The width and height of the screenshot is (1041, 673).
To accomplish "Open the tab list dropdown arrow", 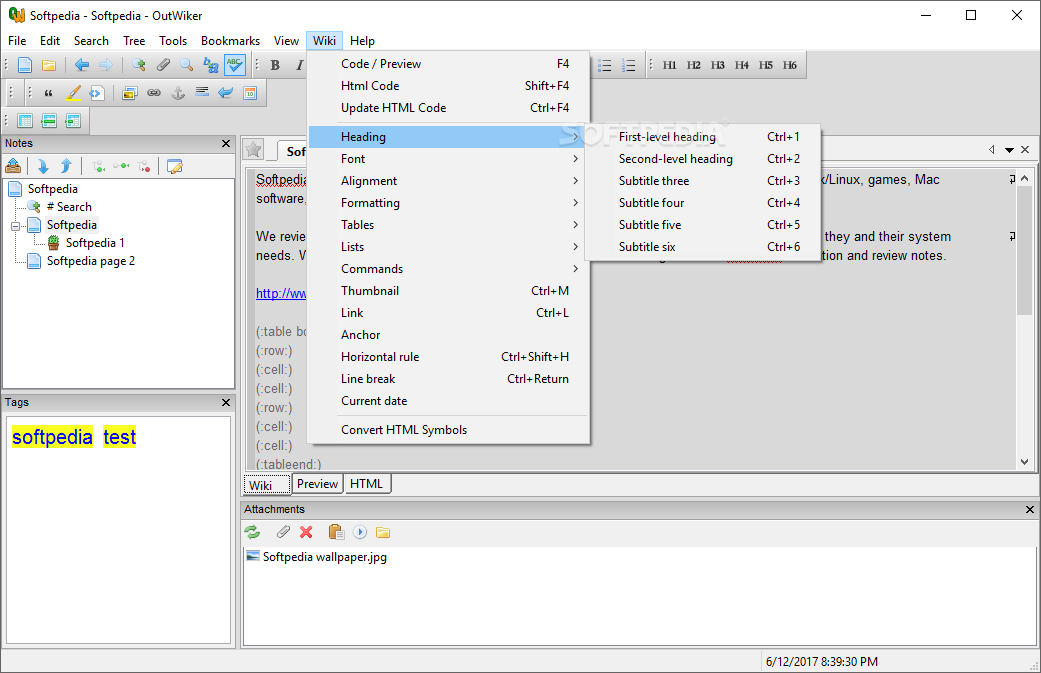I will pos(1009,150).
